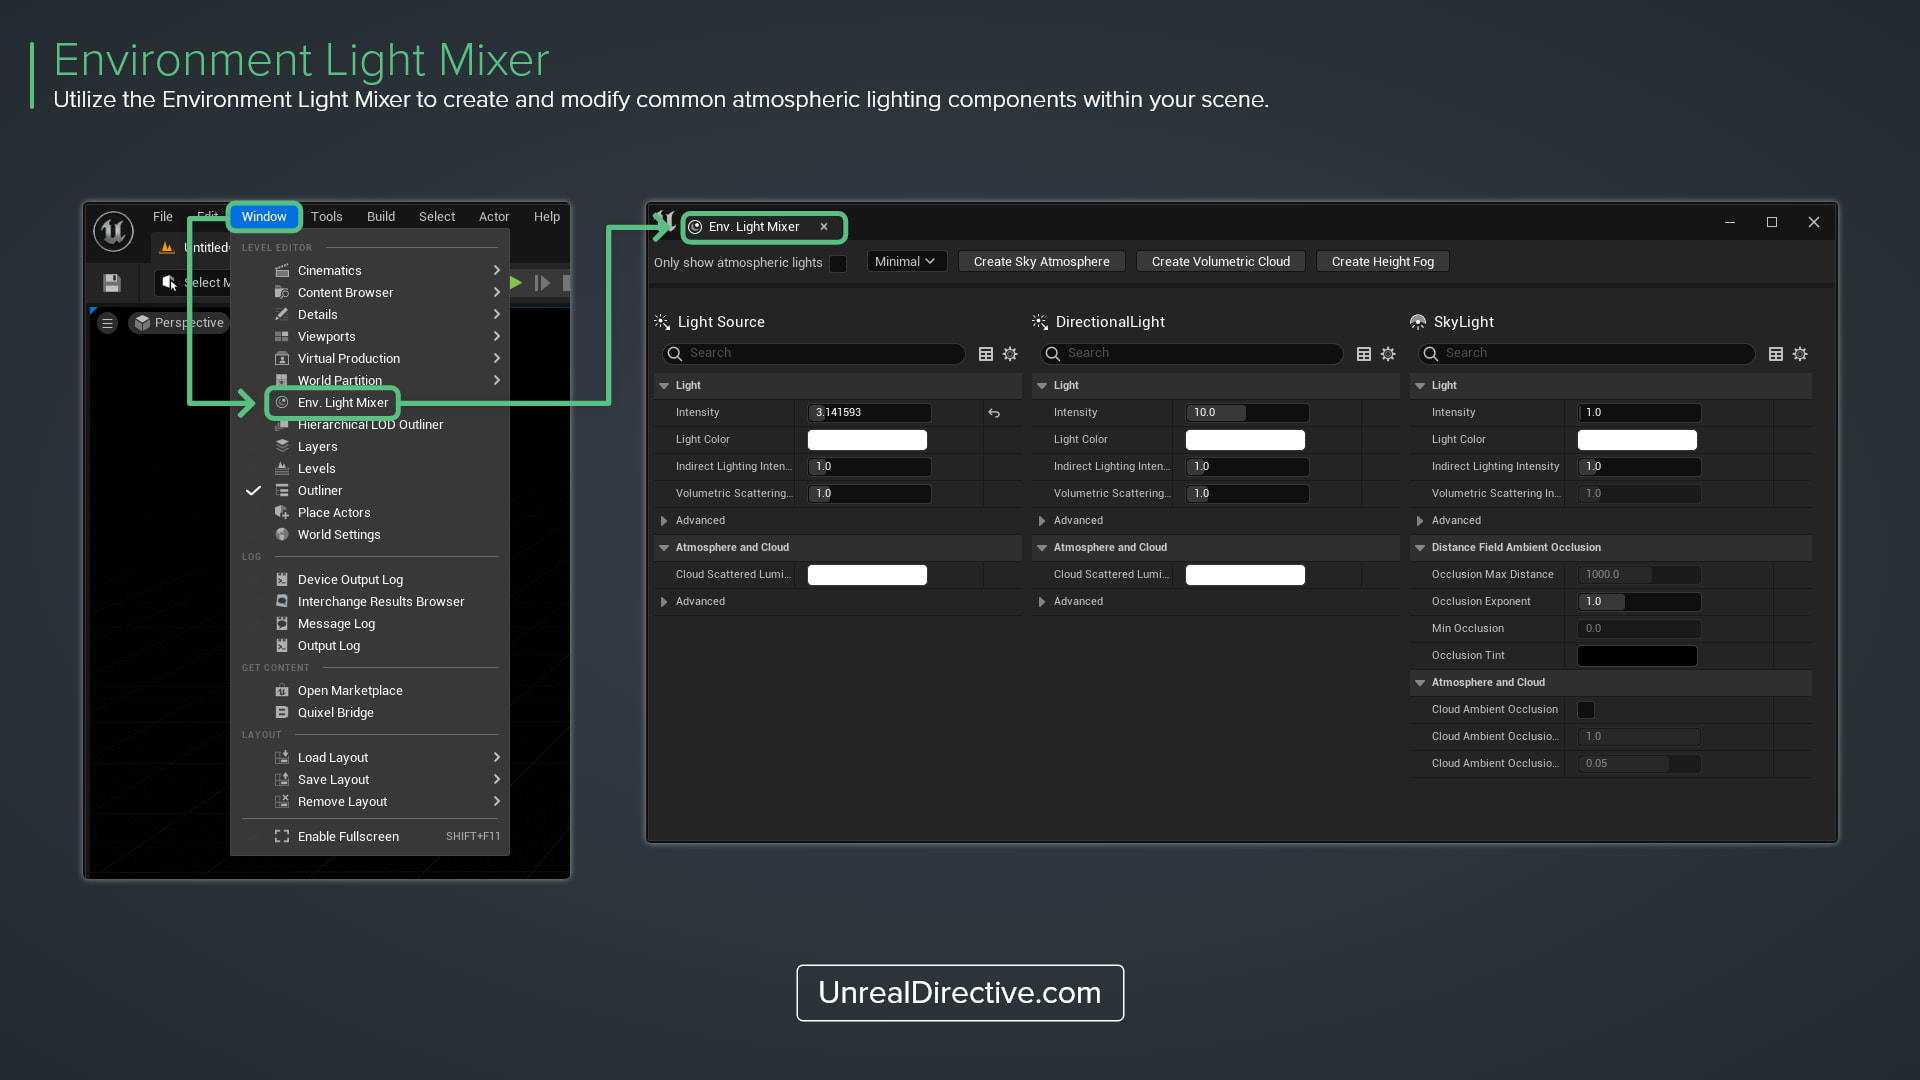Click the save disk icon in toolbar
Image resolution: width=1920 pixels, height=1080 pixels.
(x=112, y=283)
